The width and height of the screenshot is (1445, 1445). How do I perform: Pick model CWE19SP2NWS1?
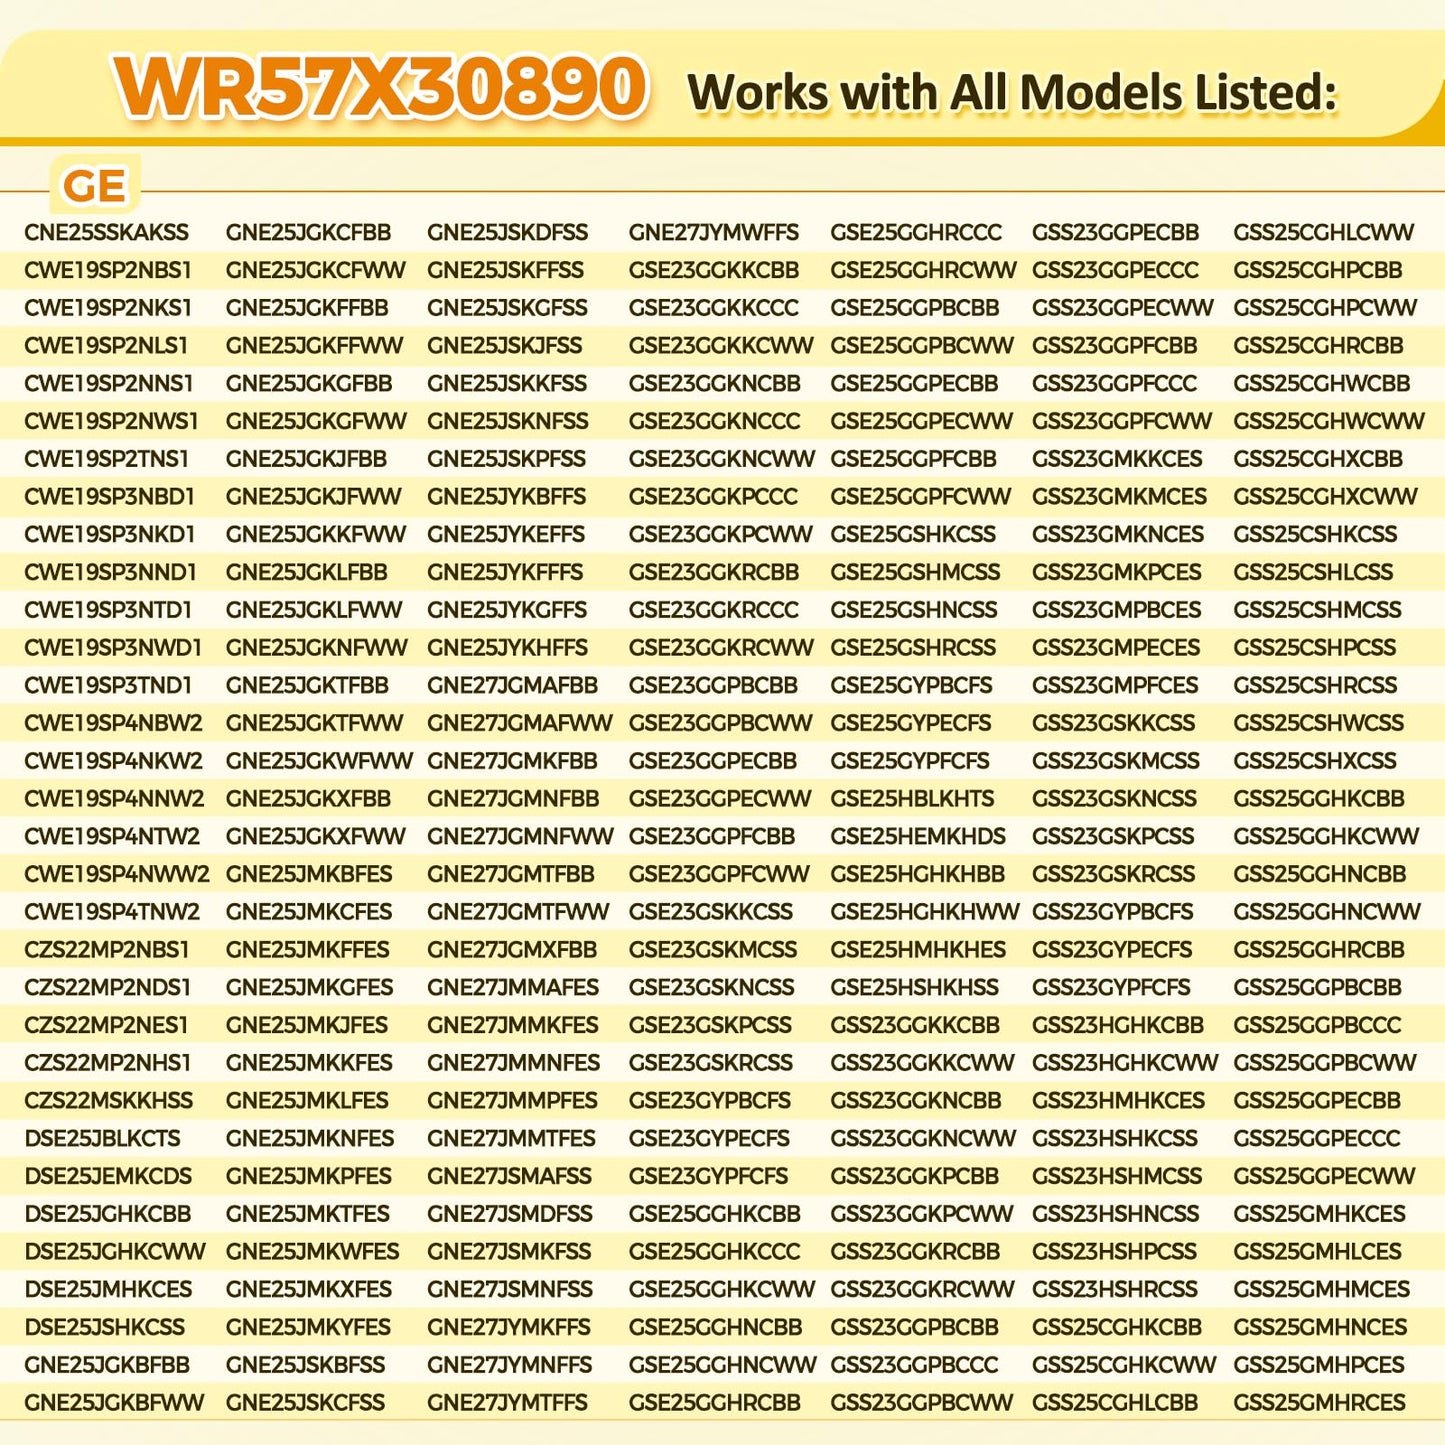point(111,421)
